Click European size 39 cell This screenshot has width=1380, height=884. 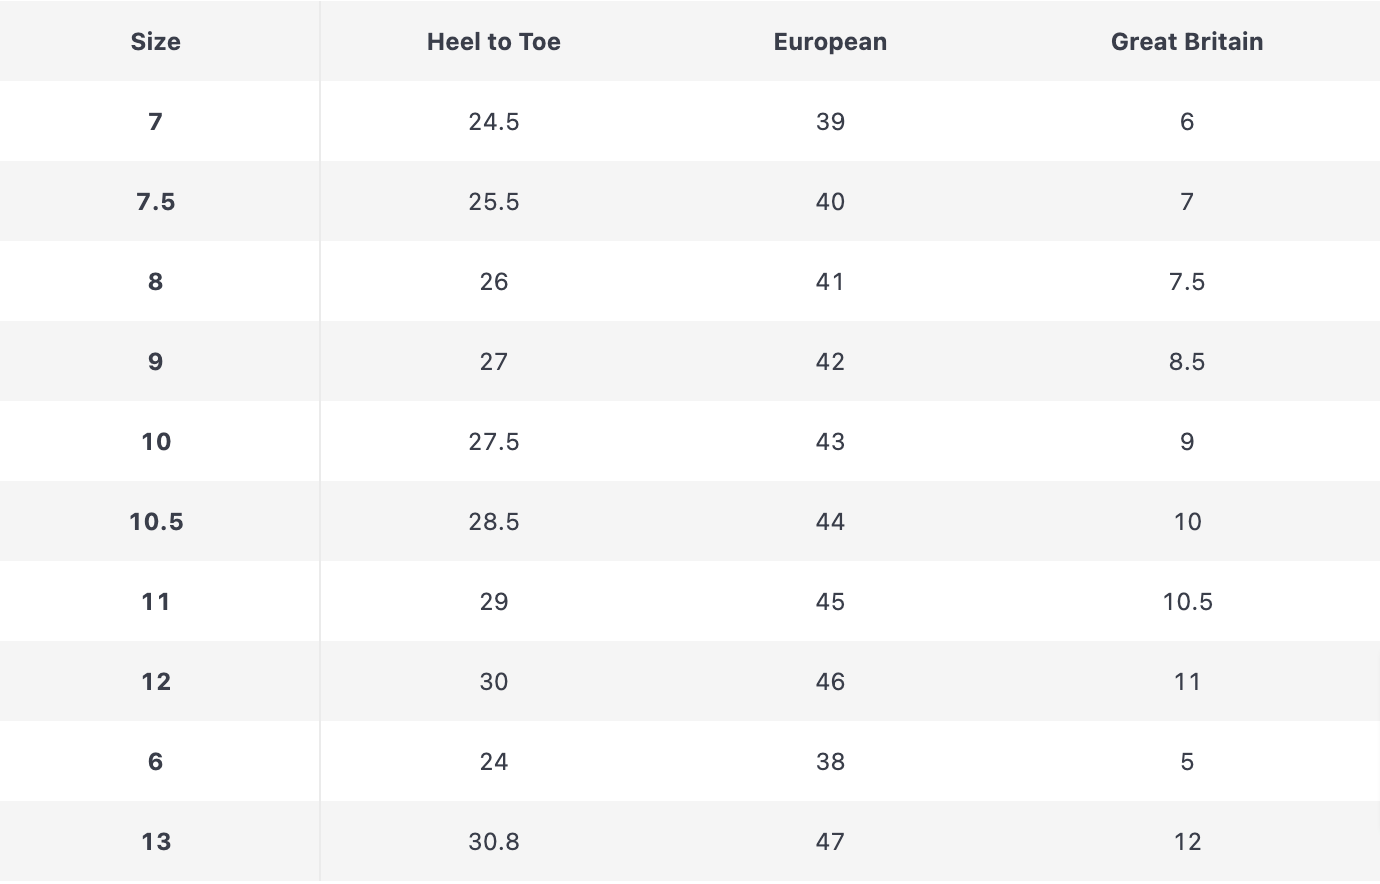point(830,121)
